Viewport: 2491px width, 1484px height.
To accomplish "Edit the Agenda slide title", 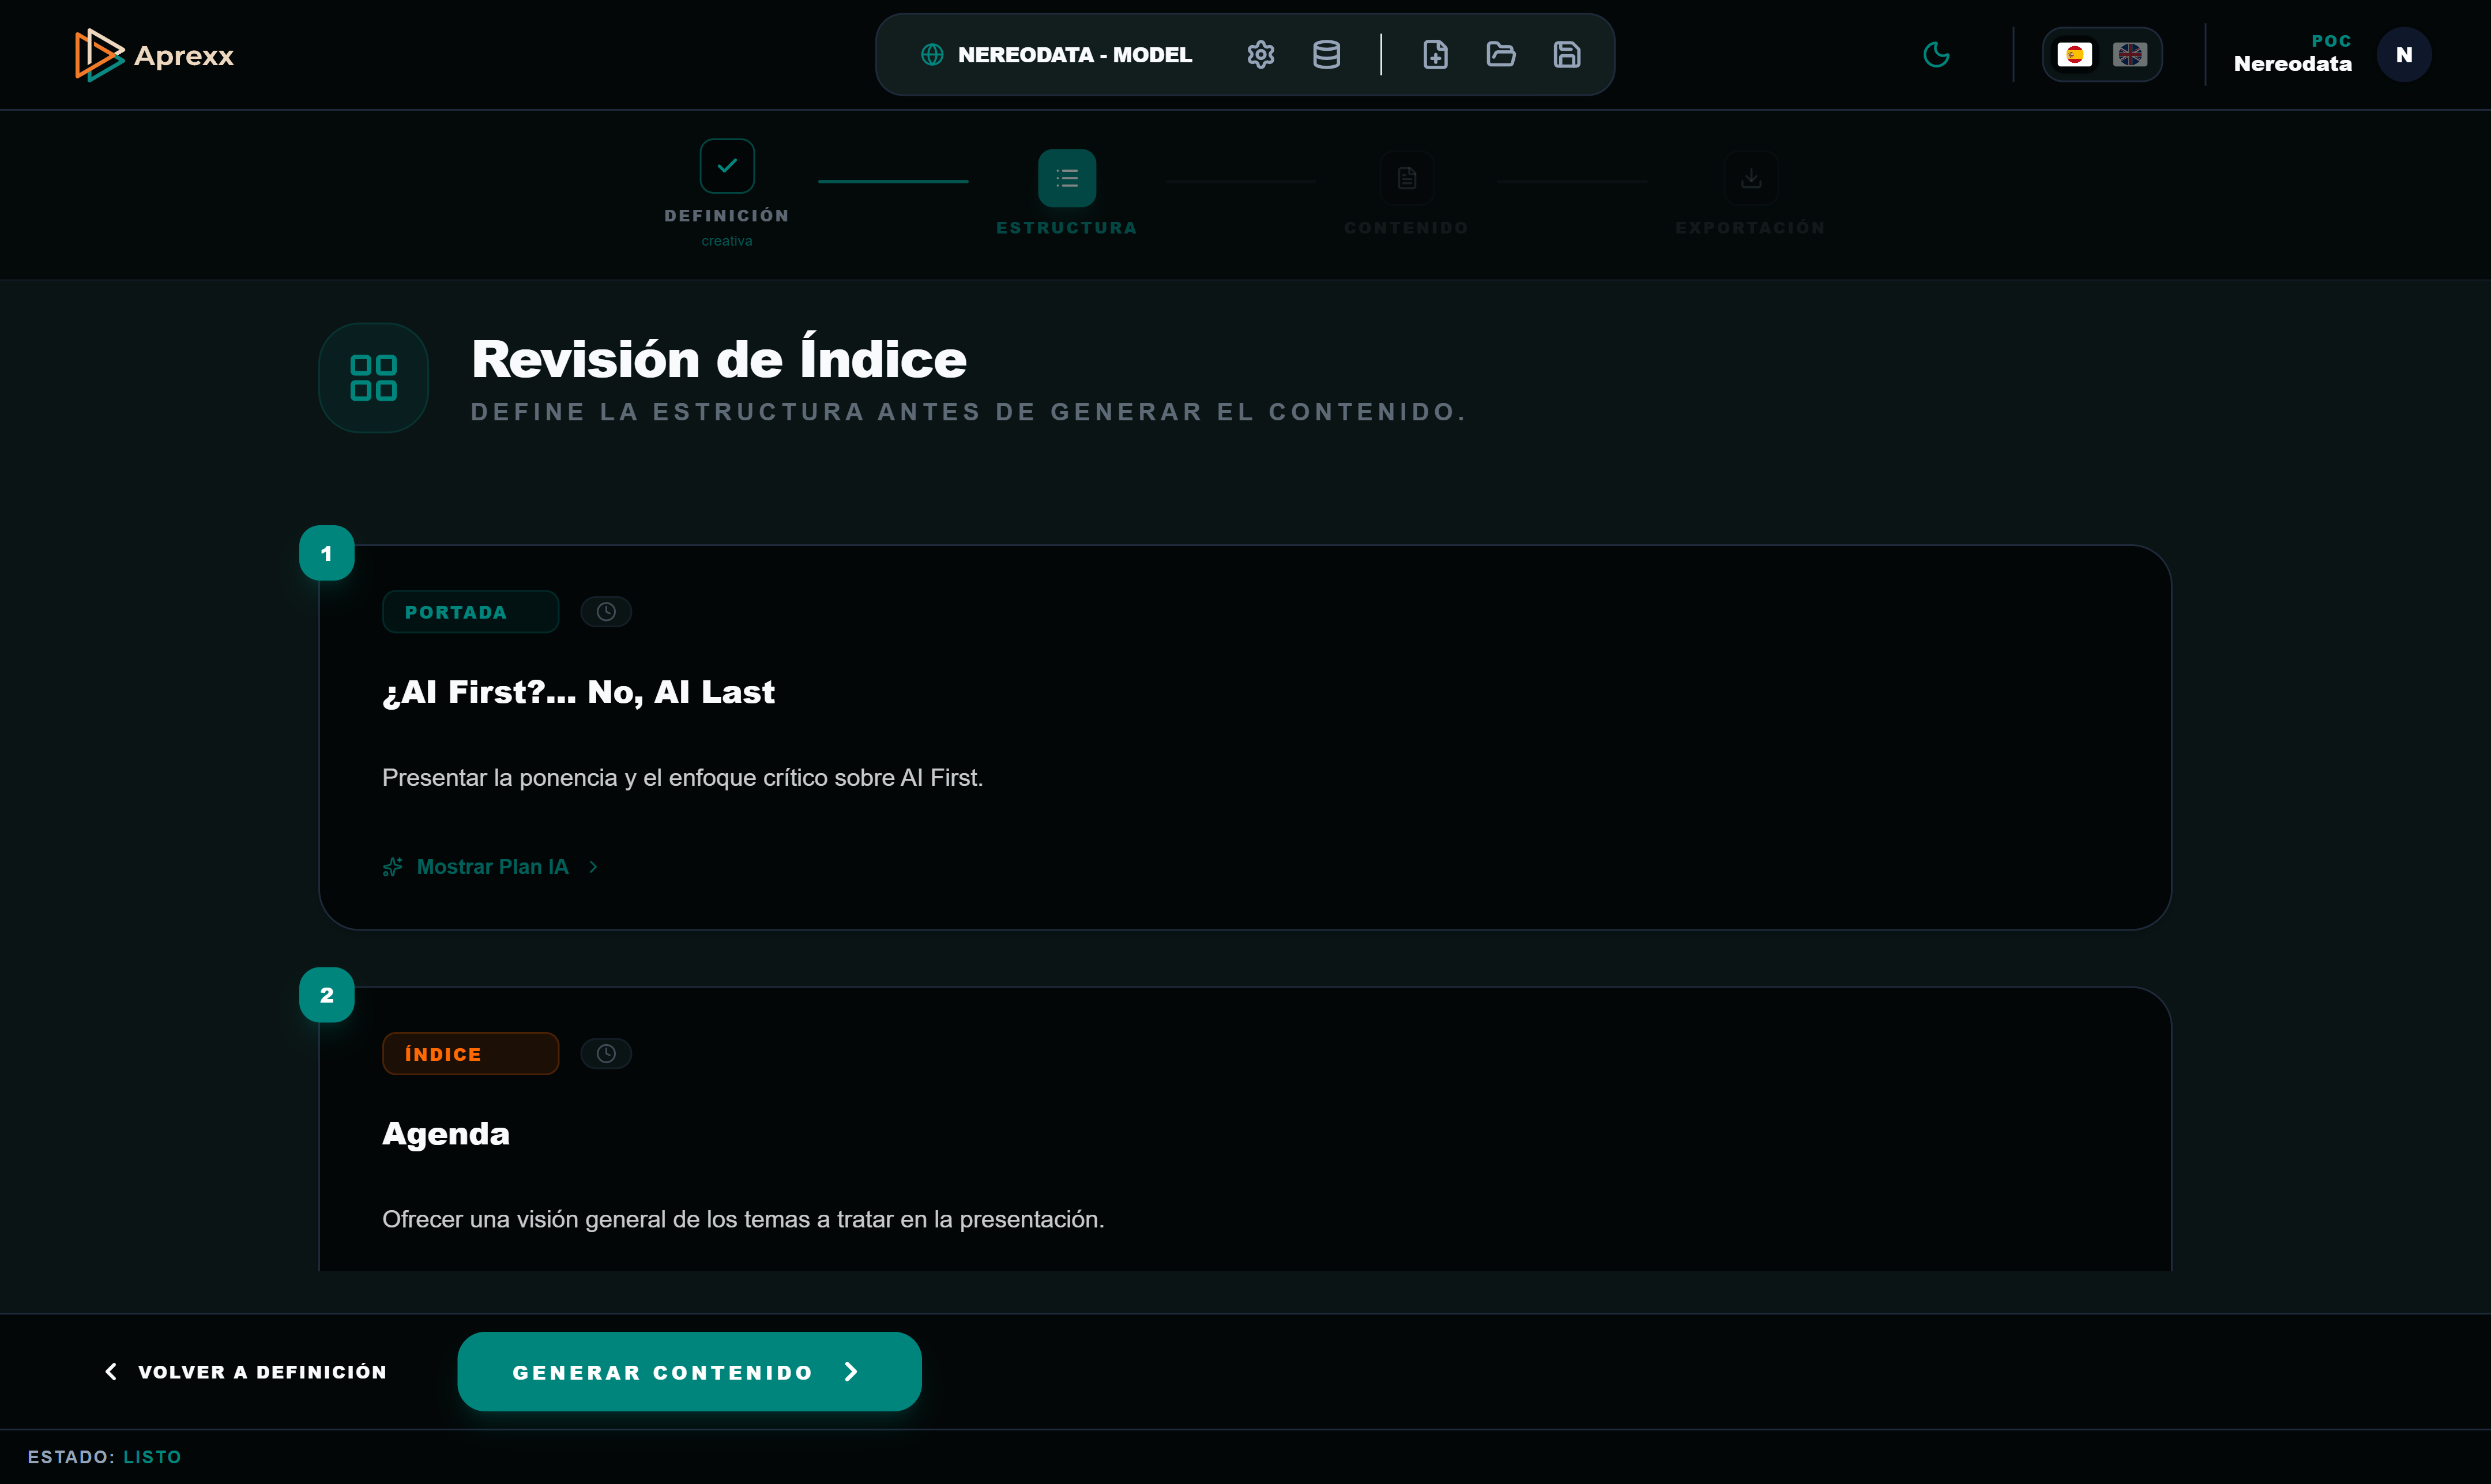I will tap(446, 1134).
